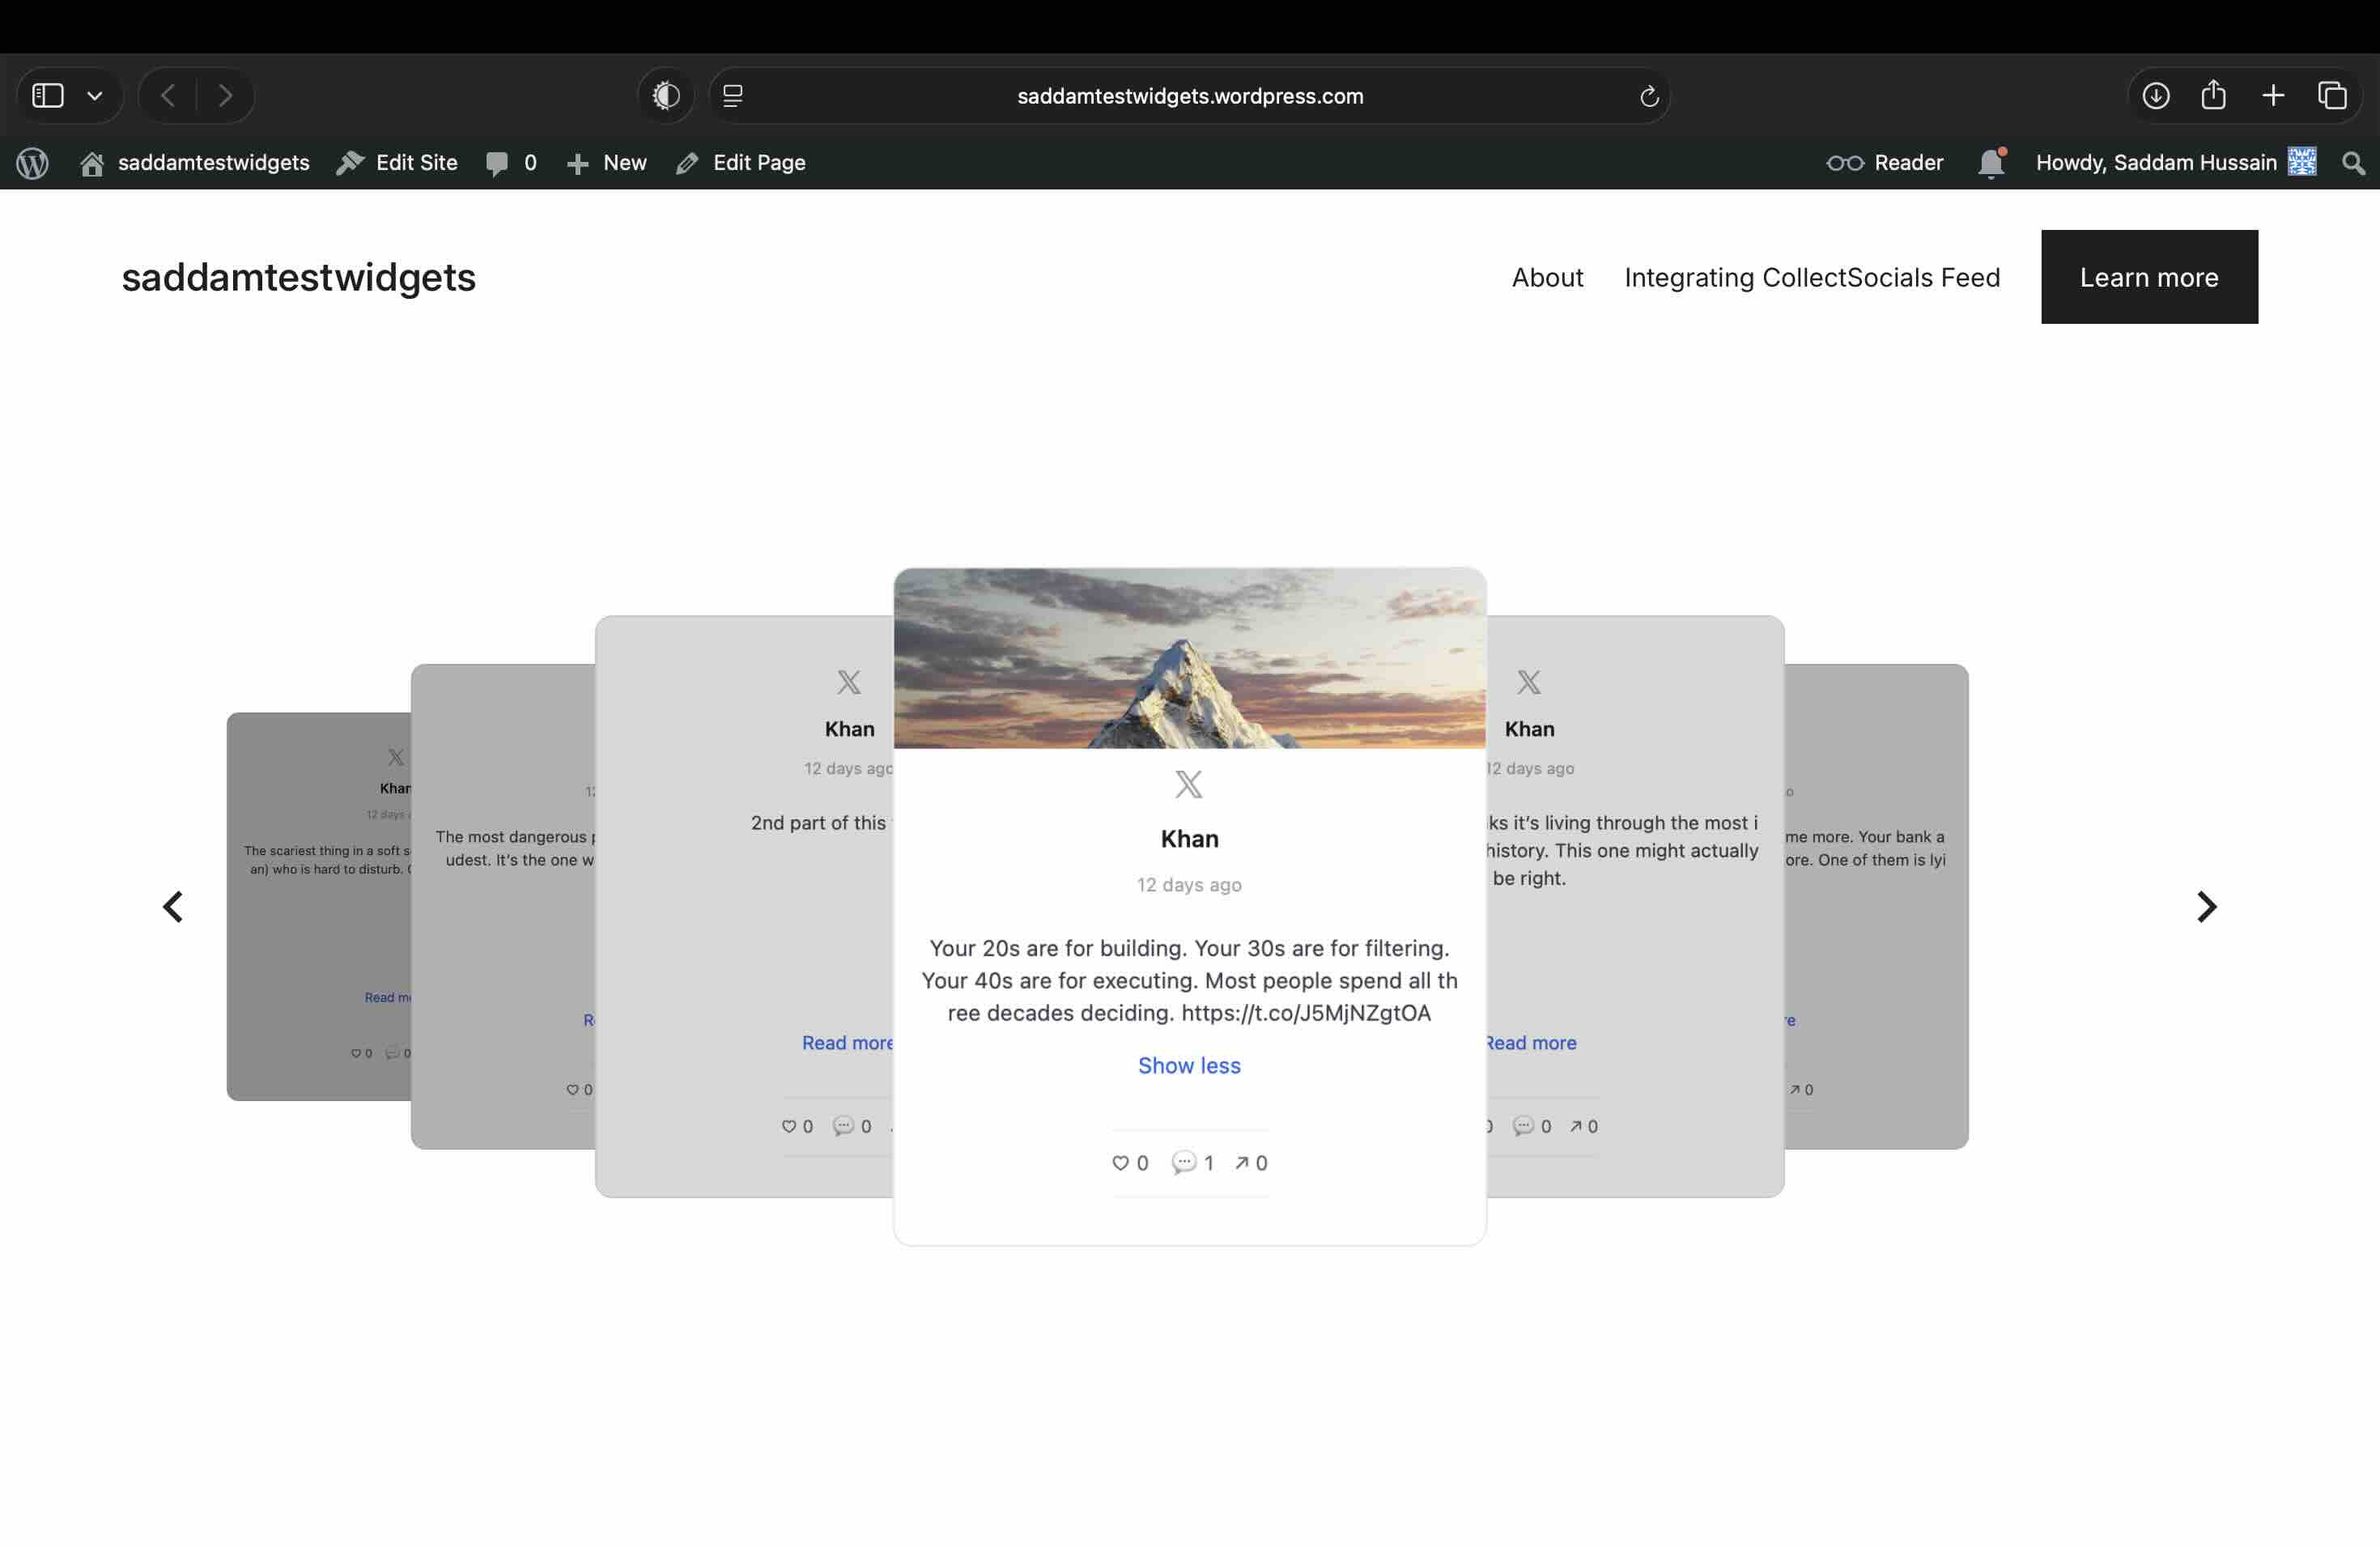Click the Khan name on center card

tap(1189, 839)
